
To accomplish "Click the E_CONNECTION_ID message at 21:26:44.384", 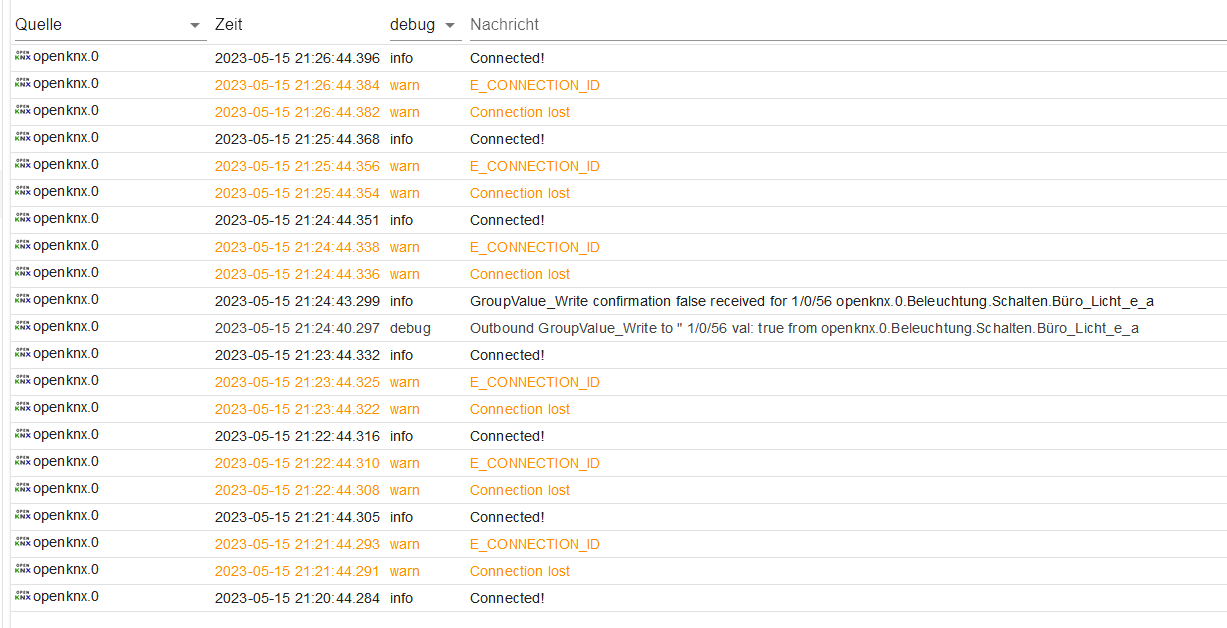I will pos(534,85).
